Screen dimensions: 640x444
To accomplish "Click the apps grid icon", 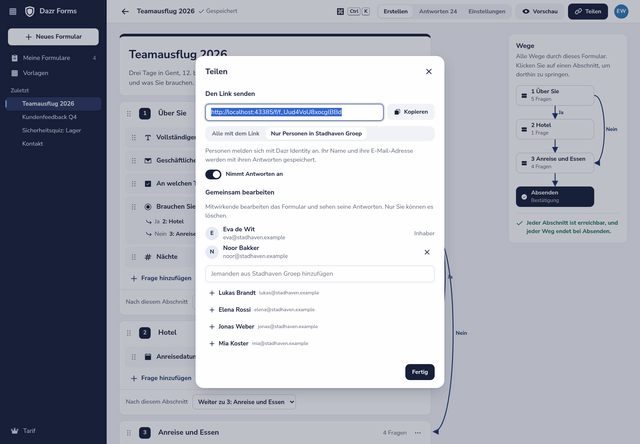I will pyautogui.click(x=13, y=11).
